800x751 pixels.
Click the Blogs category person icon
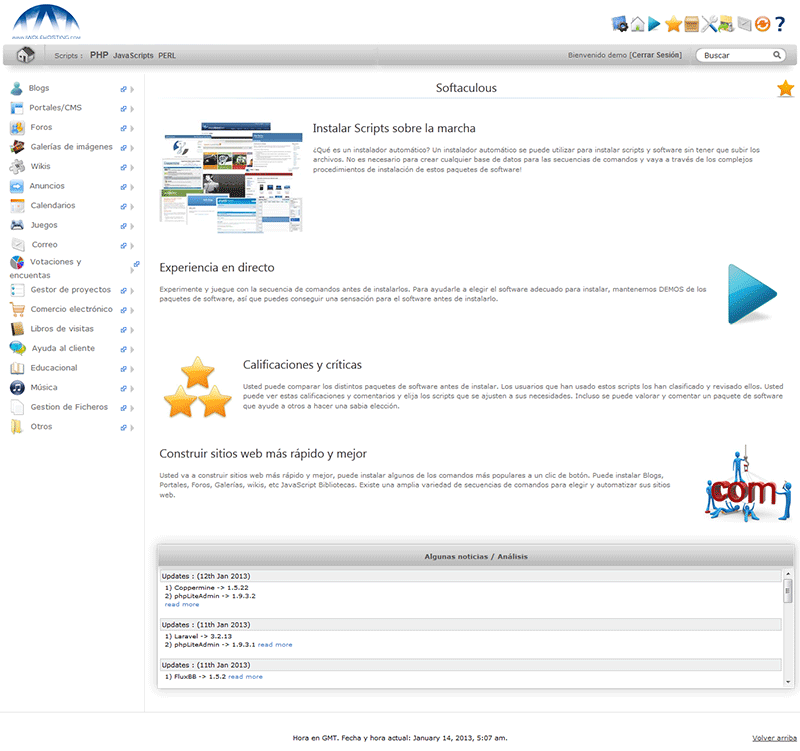click(17, 88)
